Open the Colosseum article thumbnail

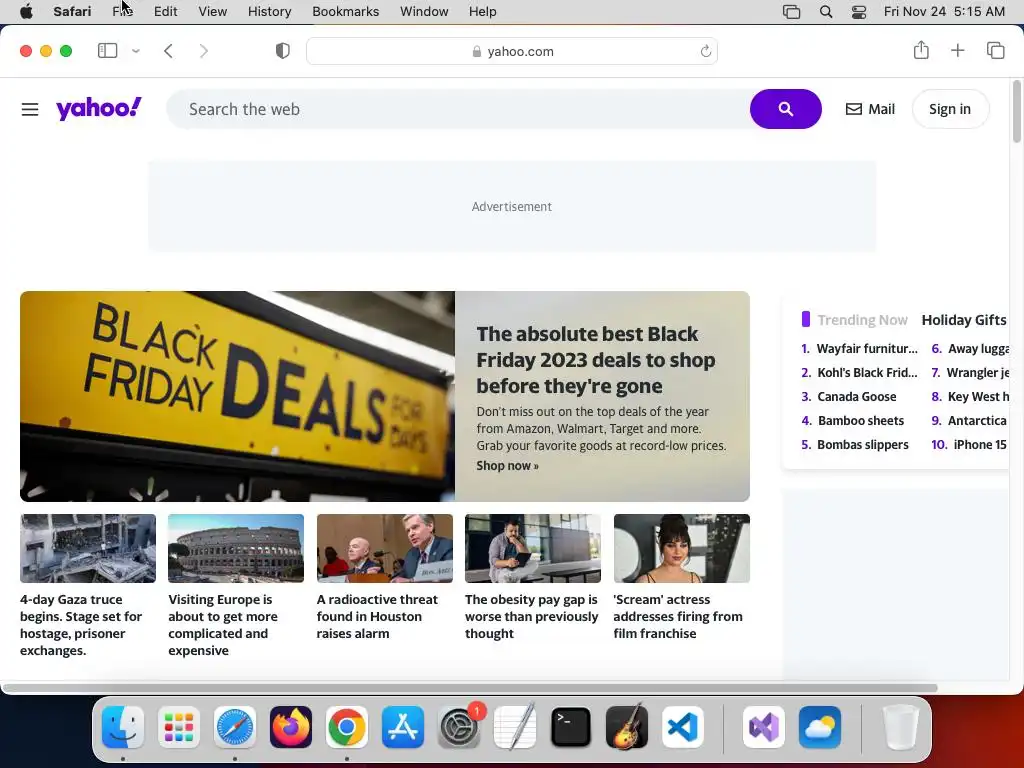click(x=236, y=548)
